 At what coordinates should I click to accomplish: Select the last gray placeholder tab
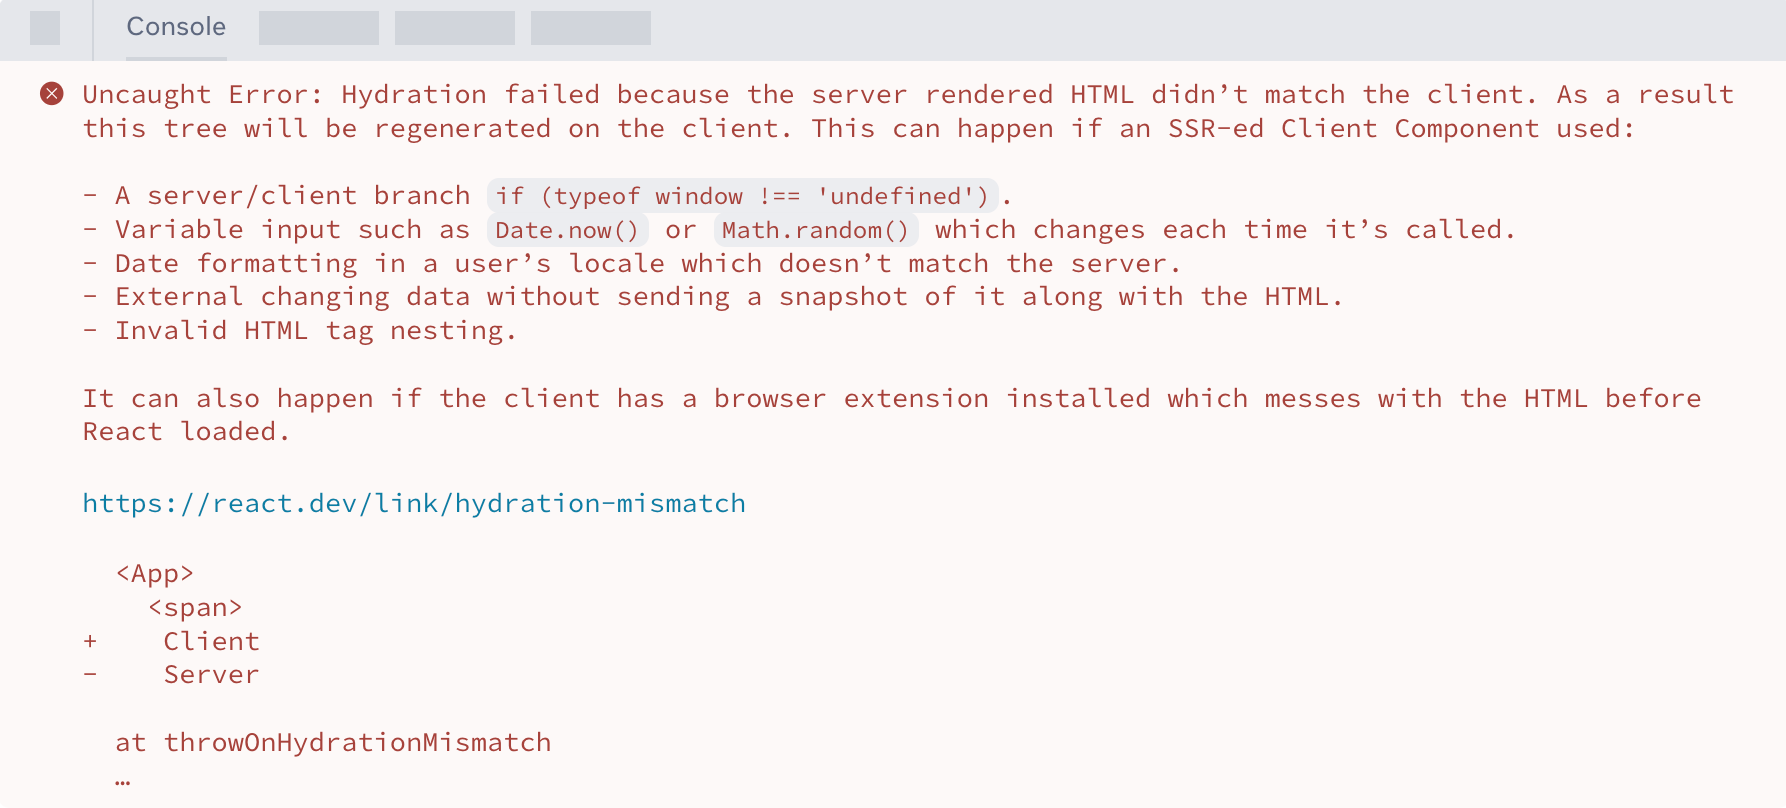pyautogui.click(x=591, y=28)
